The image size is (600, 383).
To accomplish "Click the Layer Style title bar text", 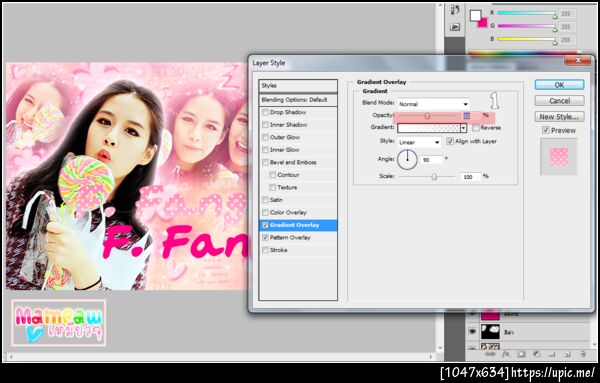I will (269, 63).
